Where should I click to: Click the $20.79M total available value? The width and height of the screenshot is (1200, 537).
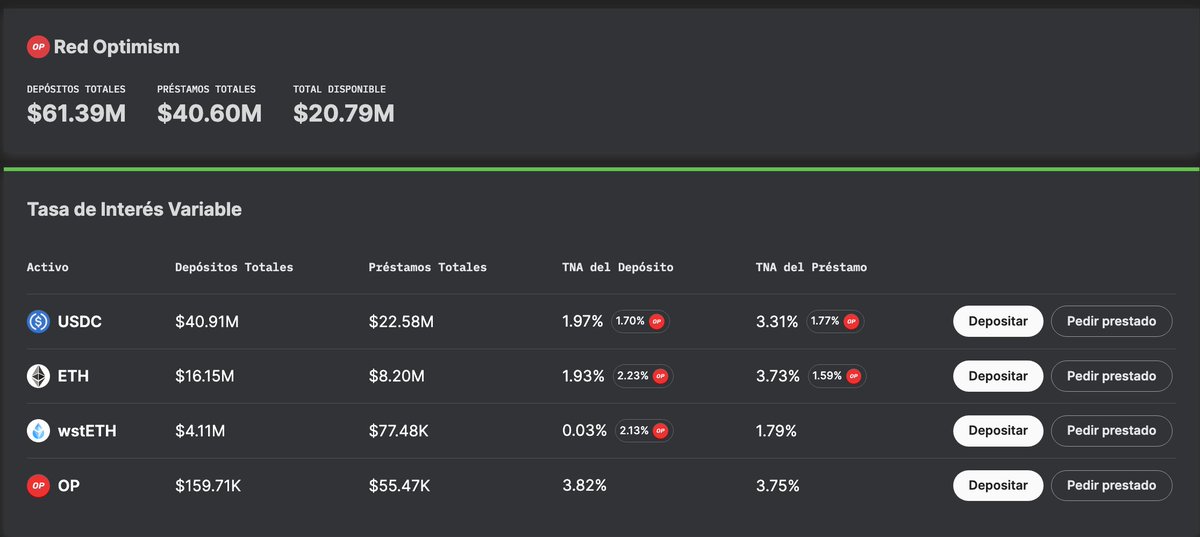[x=343, y=113]
